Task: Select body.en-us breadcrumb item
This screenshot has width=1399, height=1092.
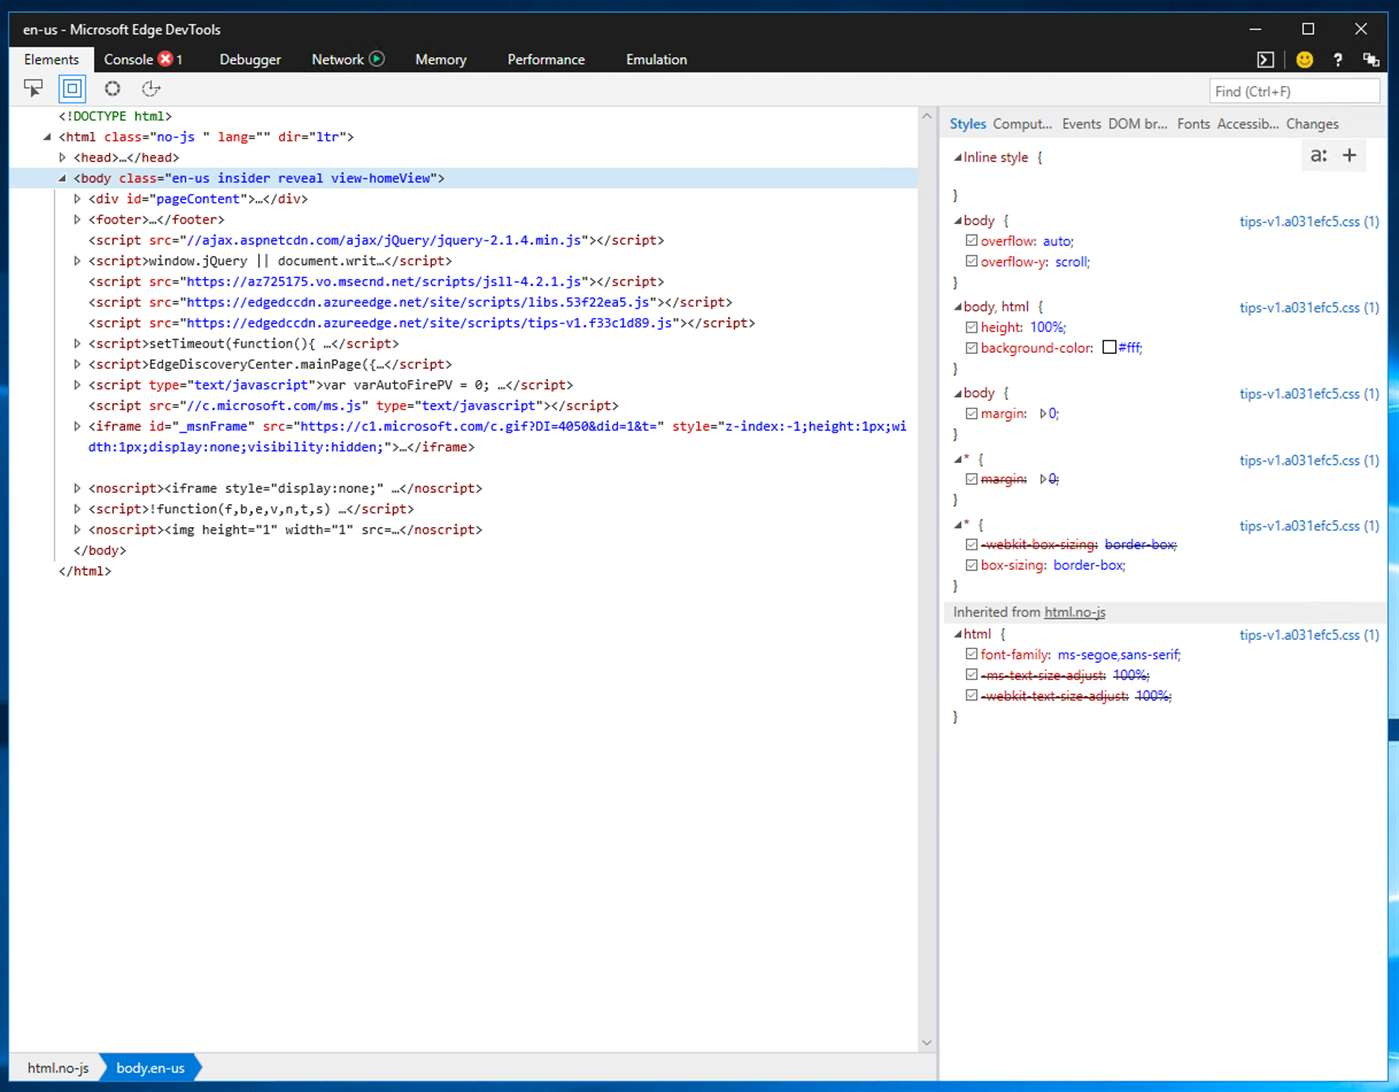Action: [x=150, y=1067]
